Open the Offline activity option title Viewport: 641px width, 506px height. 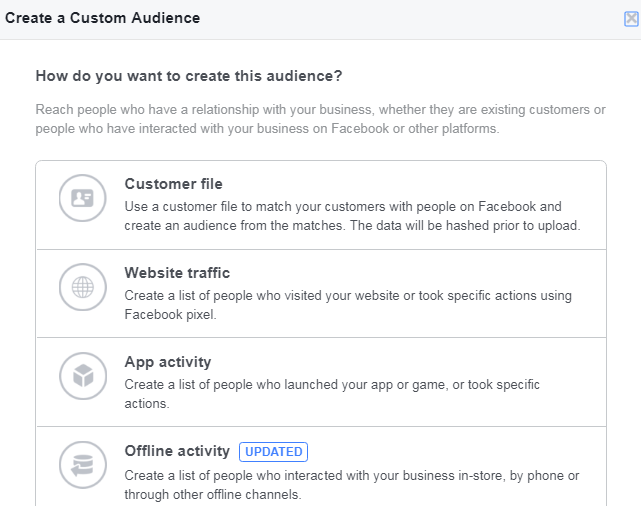[x=177, y=451]
